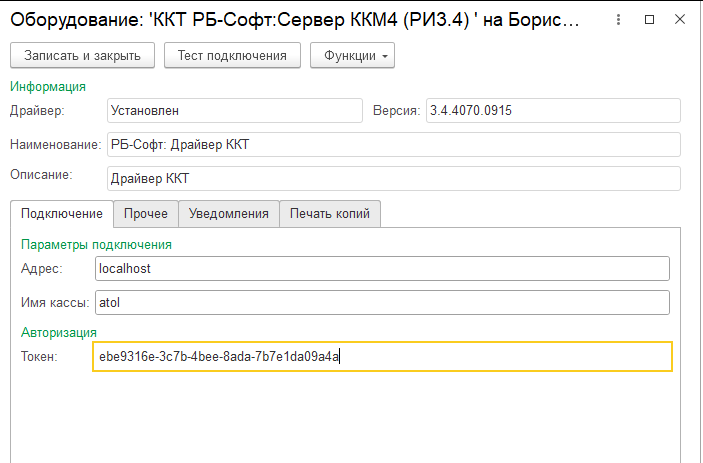703x463 pixels.
Task: Expand the 'Функции' dropdown button
Action: [352, 56]
